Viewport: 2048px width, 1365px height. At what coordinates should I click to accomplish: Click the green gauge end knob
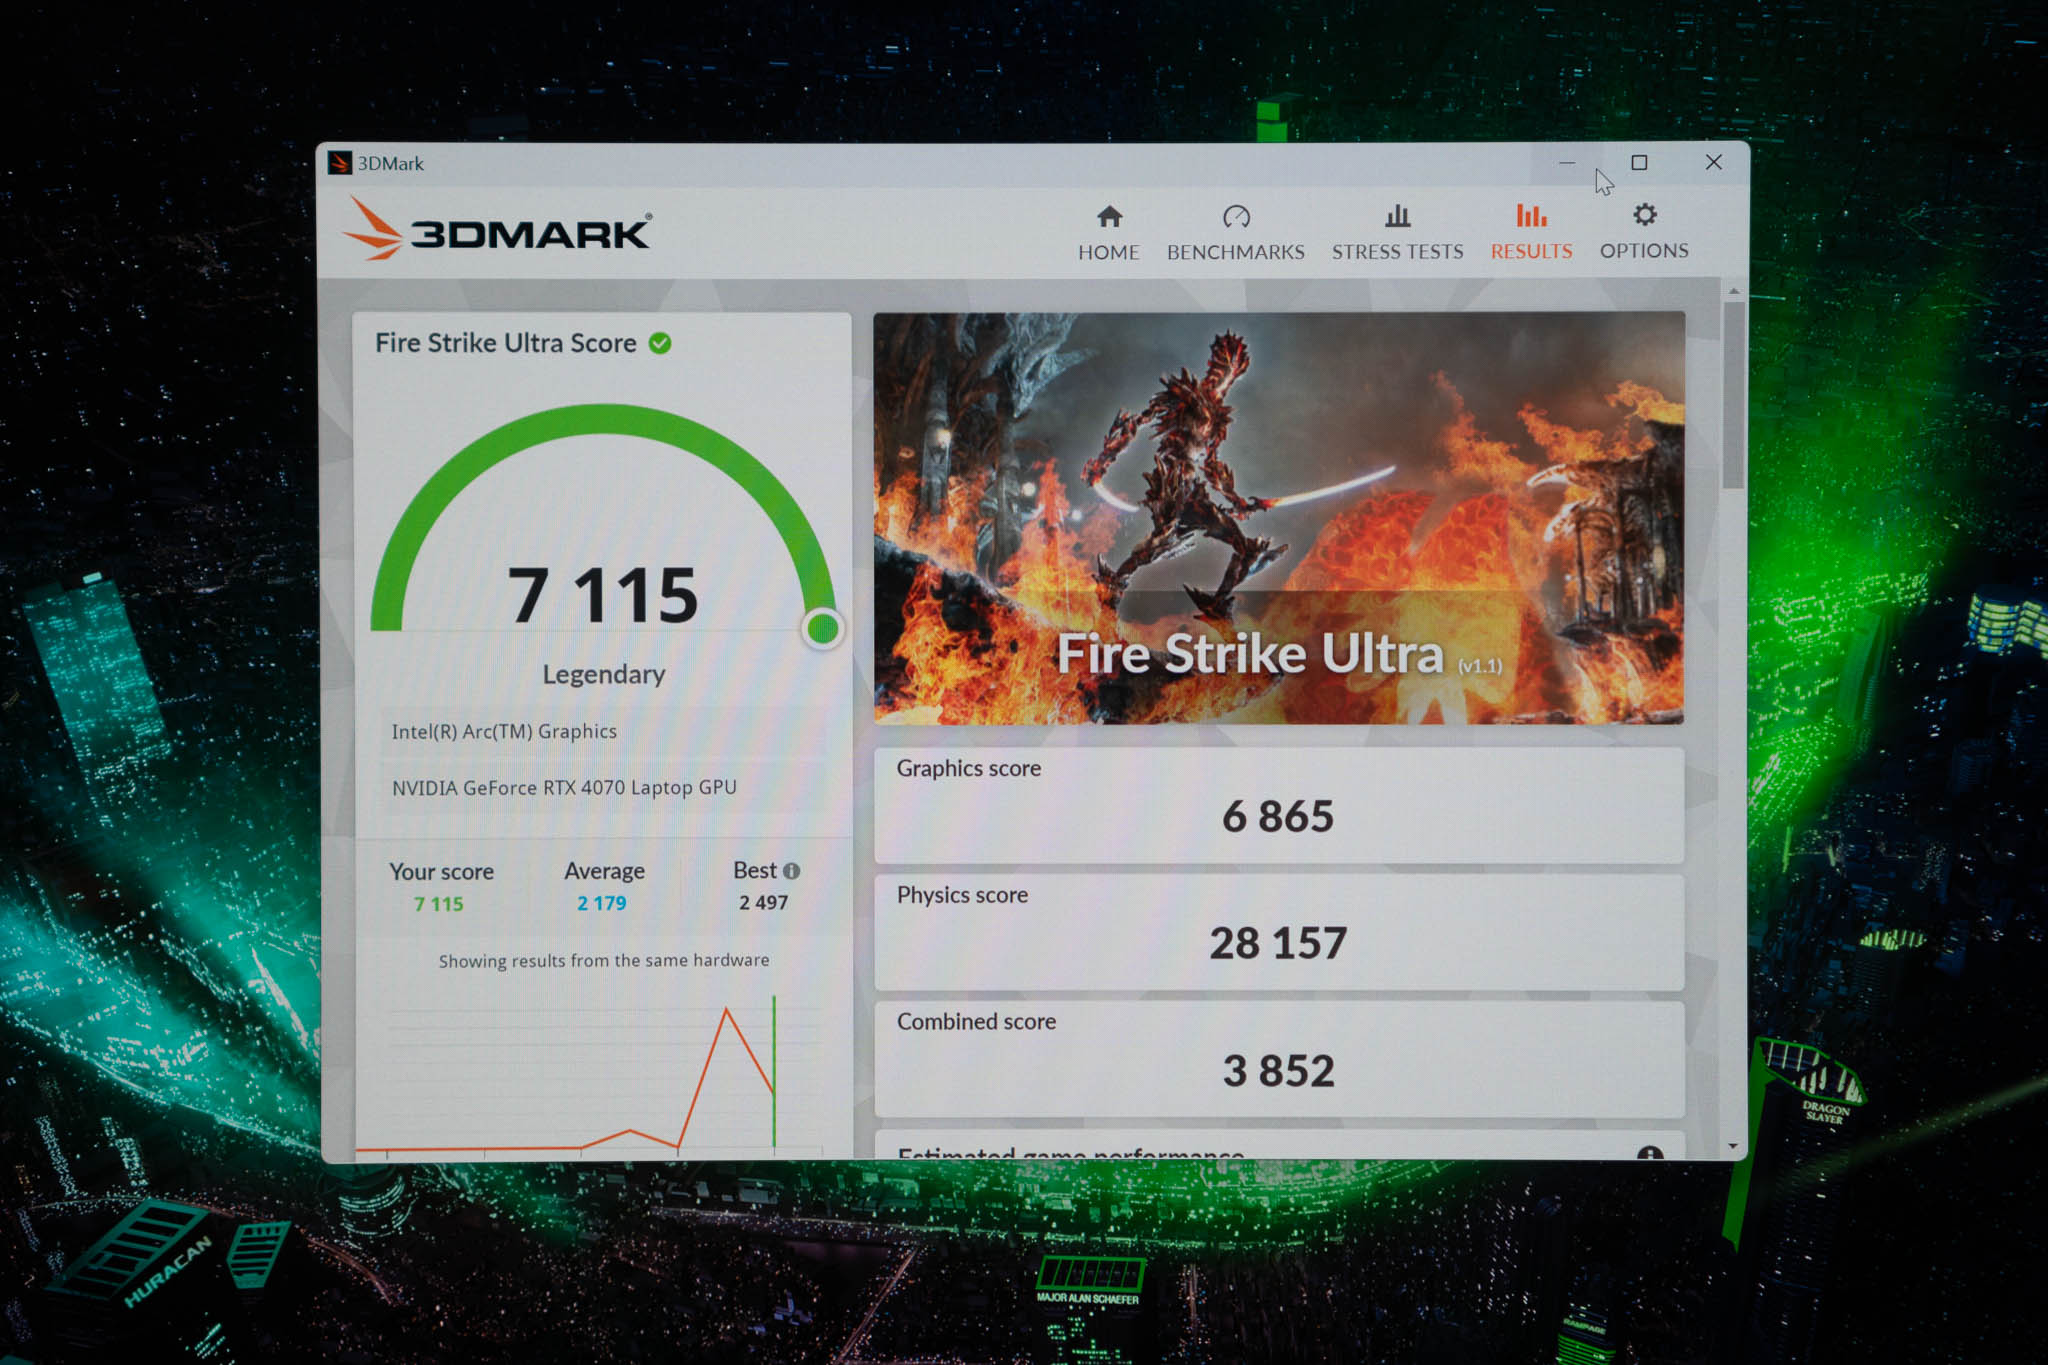[x=823, y=629]
